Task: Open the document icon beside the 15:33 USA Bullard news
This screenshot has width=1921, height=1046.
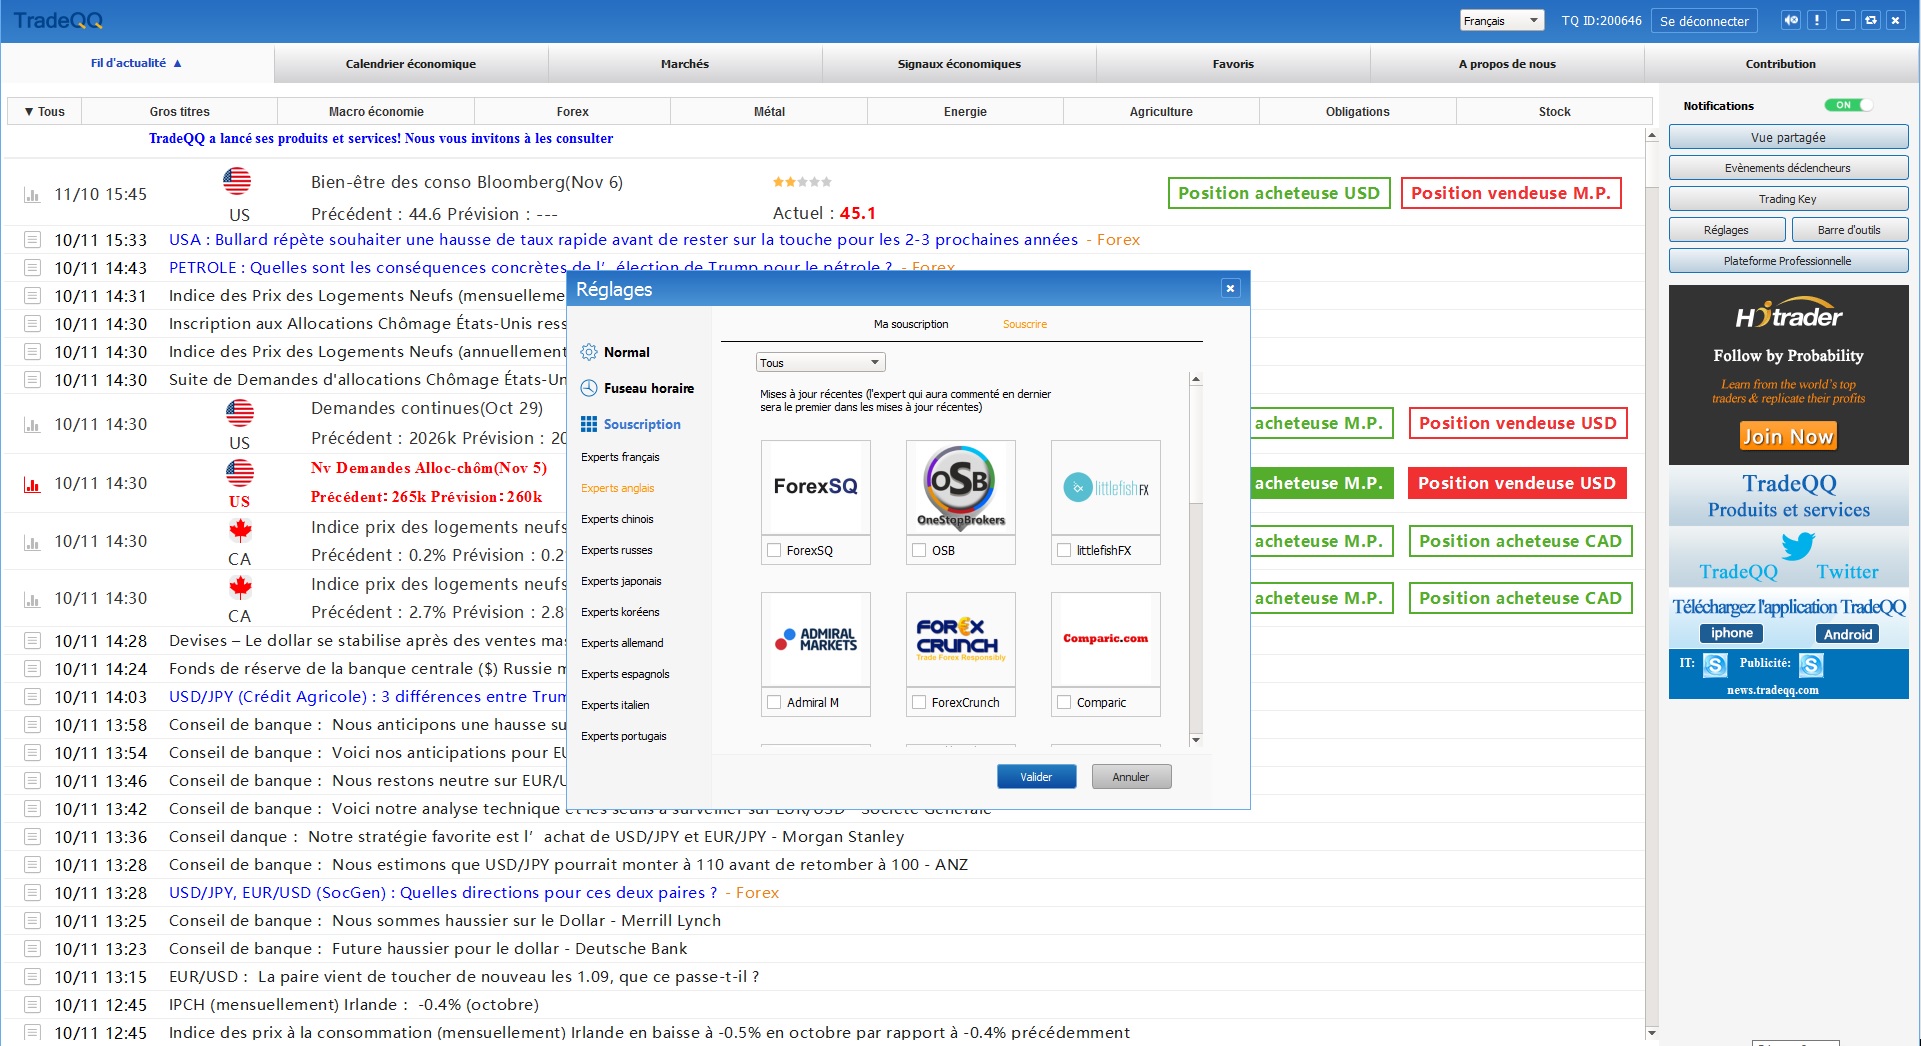Action: 32,240
